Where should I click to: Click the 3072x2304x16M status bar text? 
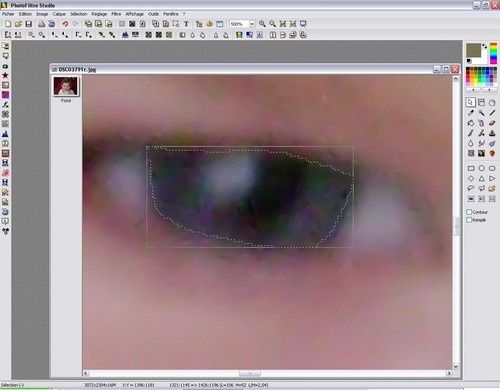[100, 385]
